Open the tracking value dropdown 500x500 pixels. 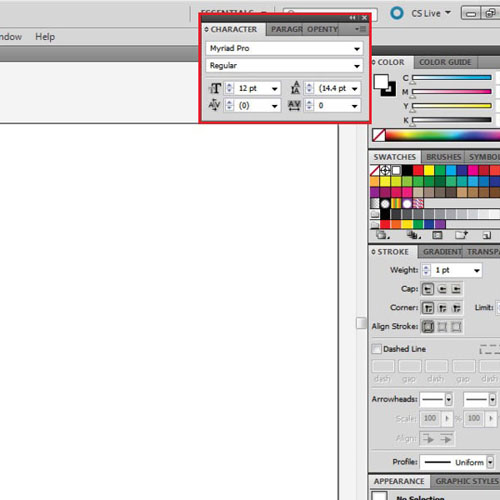pyautogui.click(x=355, y=106)
